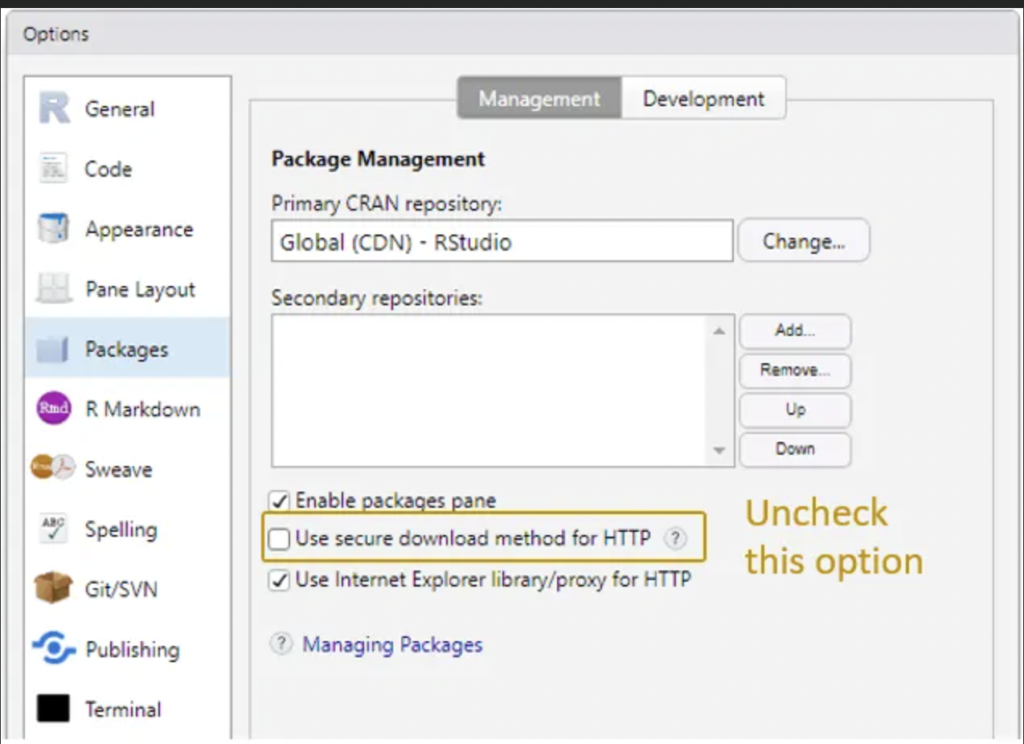Click Add... to add a secondary repository

click(795, 331)
